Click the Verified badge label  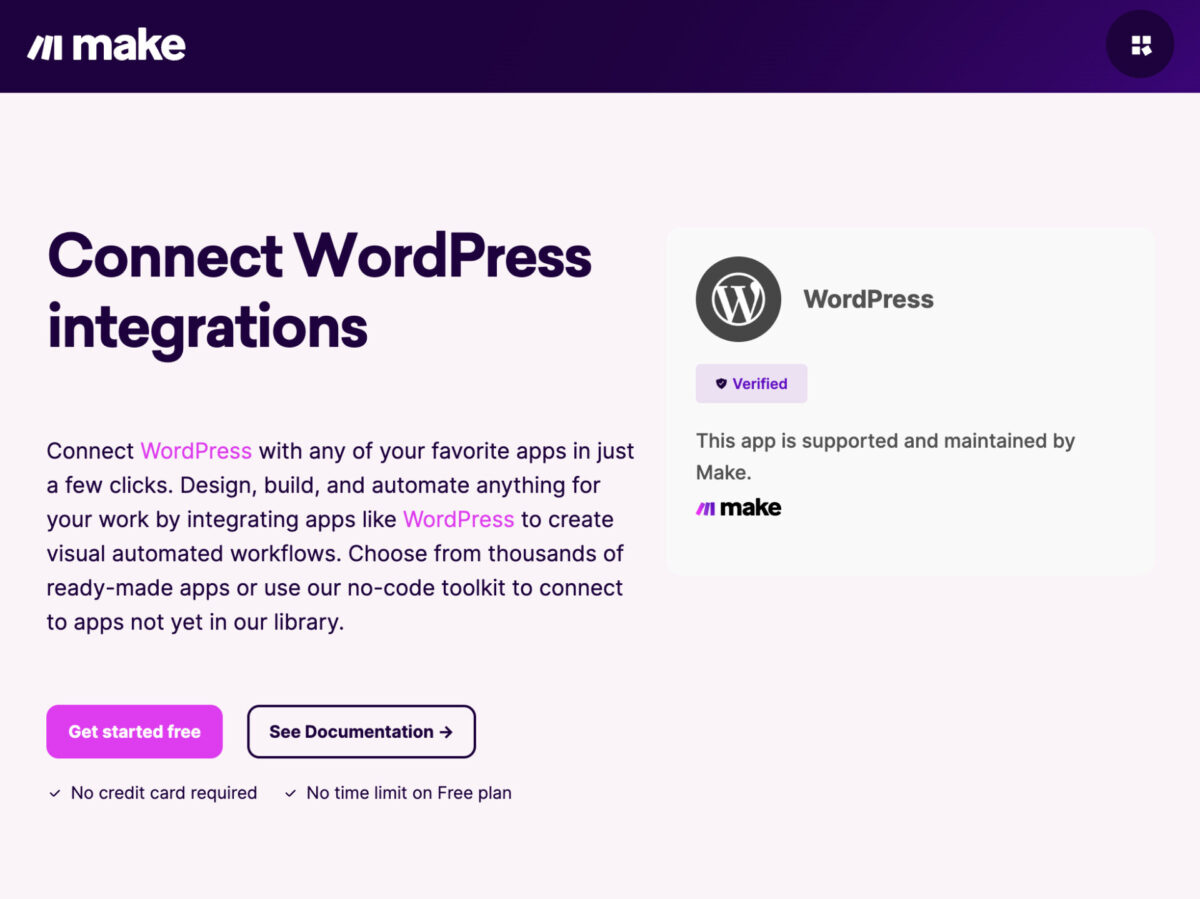point(759,384)
